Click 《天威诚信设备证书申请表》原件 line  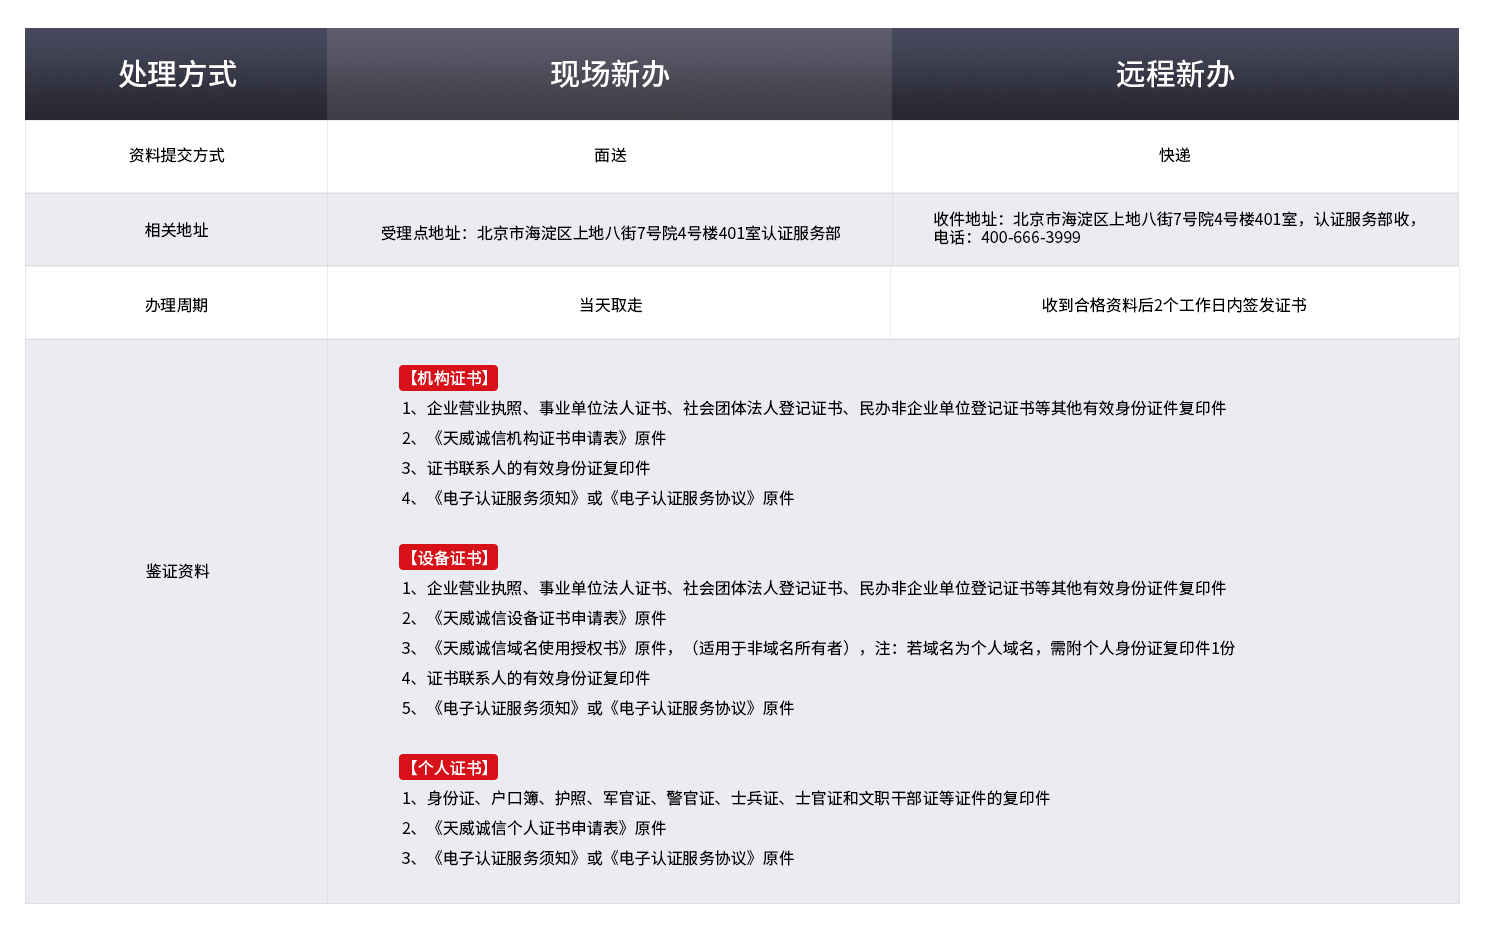(546, 618)
